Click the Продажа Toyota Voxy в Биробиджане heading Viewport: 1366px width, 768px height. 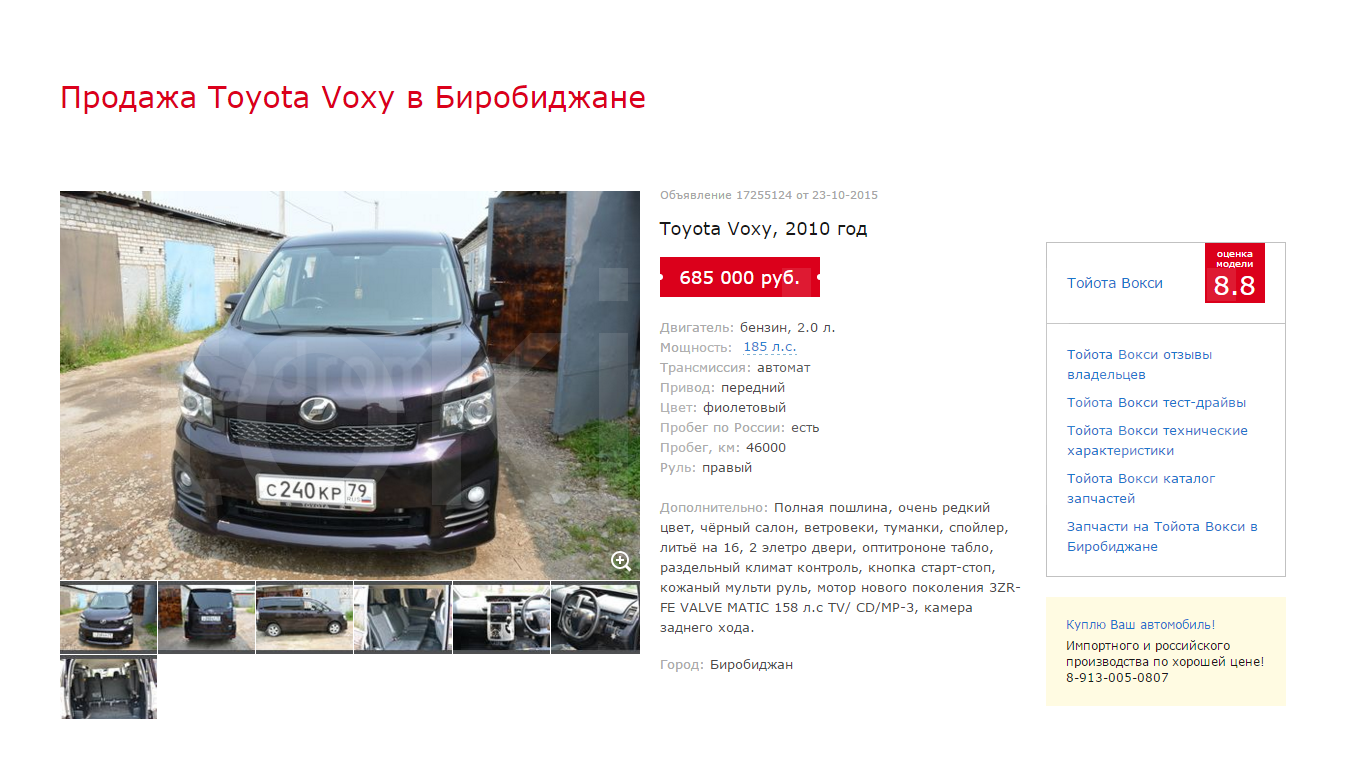(353, 98)
